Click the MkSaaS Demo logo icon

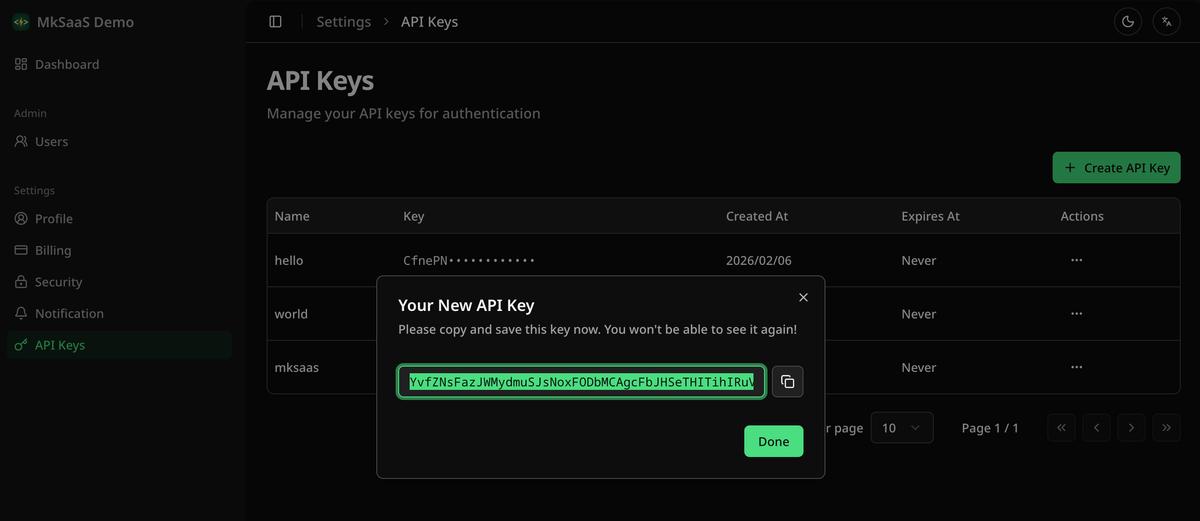coord(20,22)
